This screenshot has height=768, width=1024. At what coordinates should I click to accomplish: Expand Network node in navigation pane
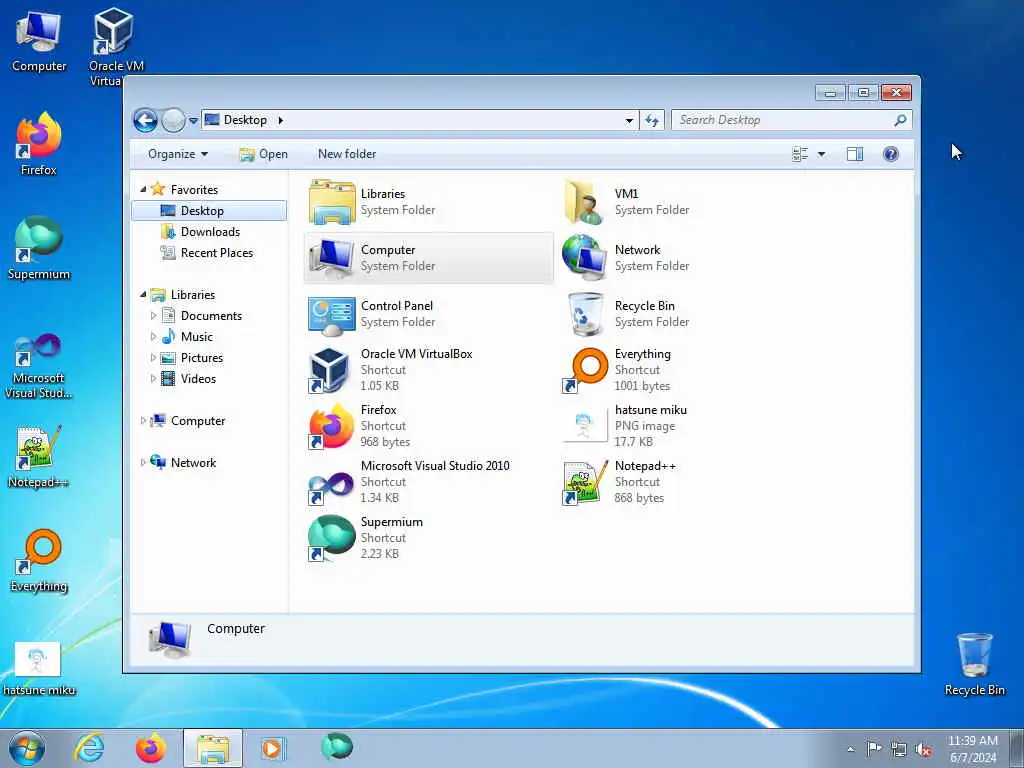(143, 462)
